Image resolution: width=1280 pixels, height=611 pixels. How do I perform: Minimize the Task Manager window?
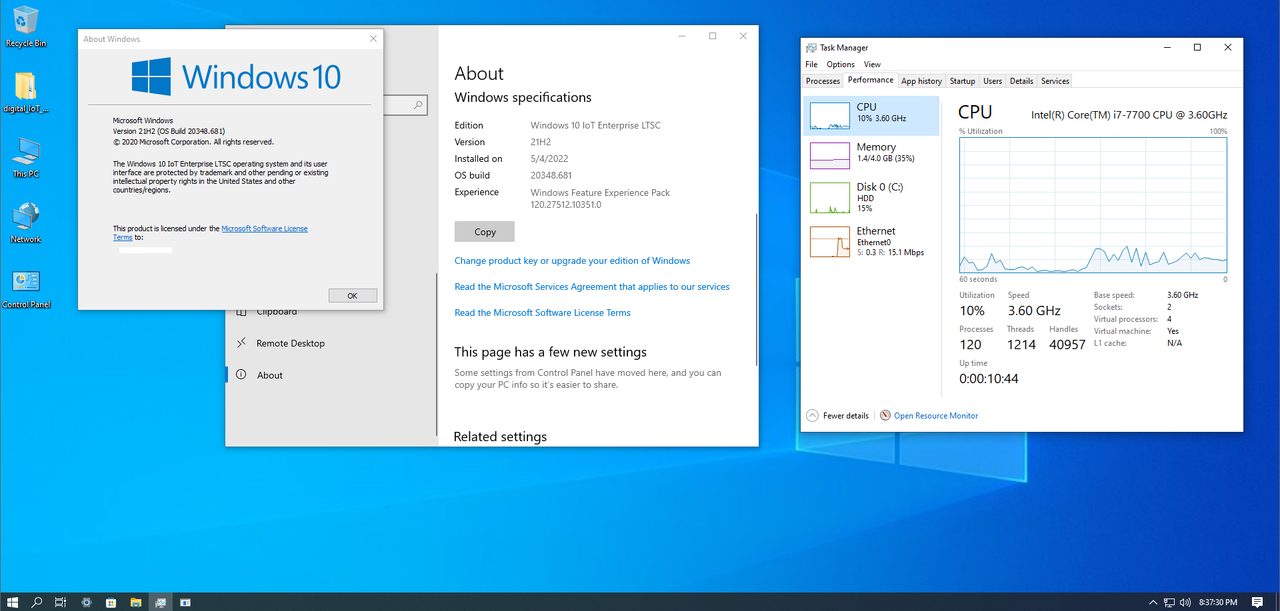pos(1167,47)
